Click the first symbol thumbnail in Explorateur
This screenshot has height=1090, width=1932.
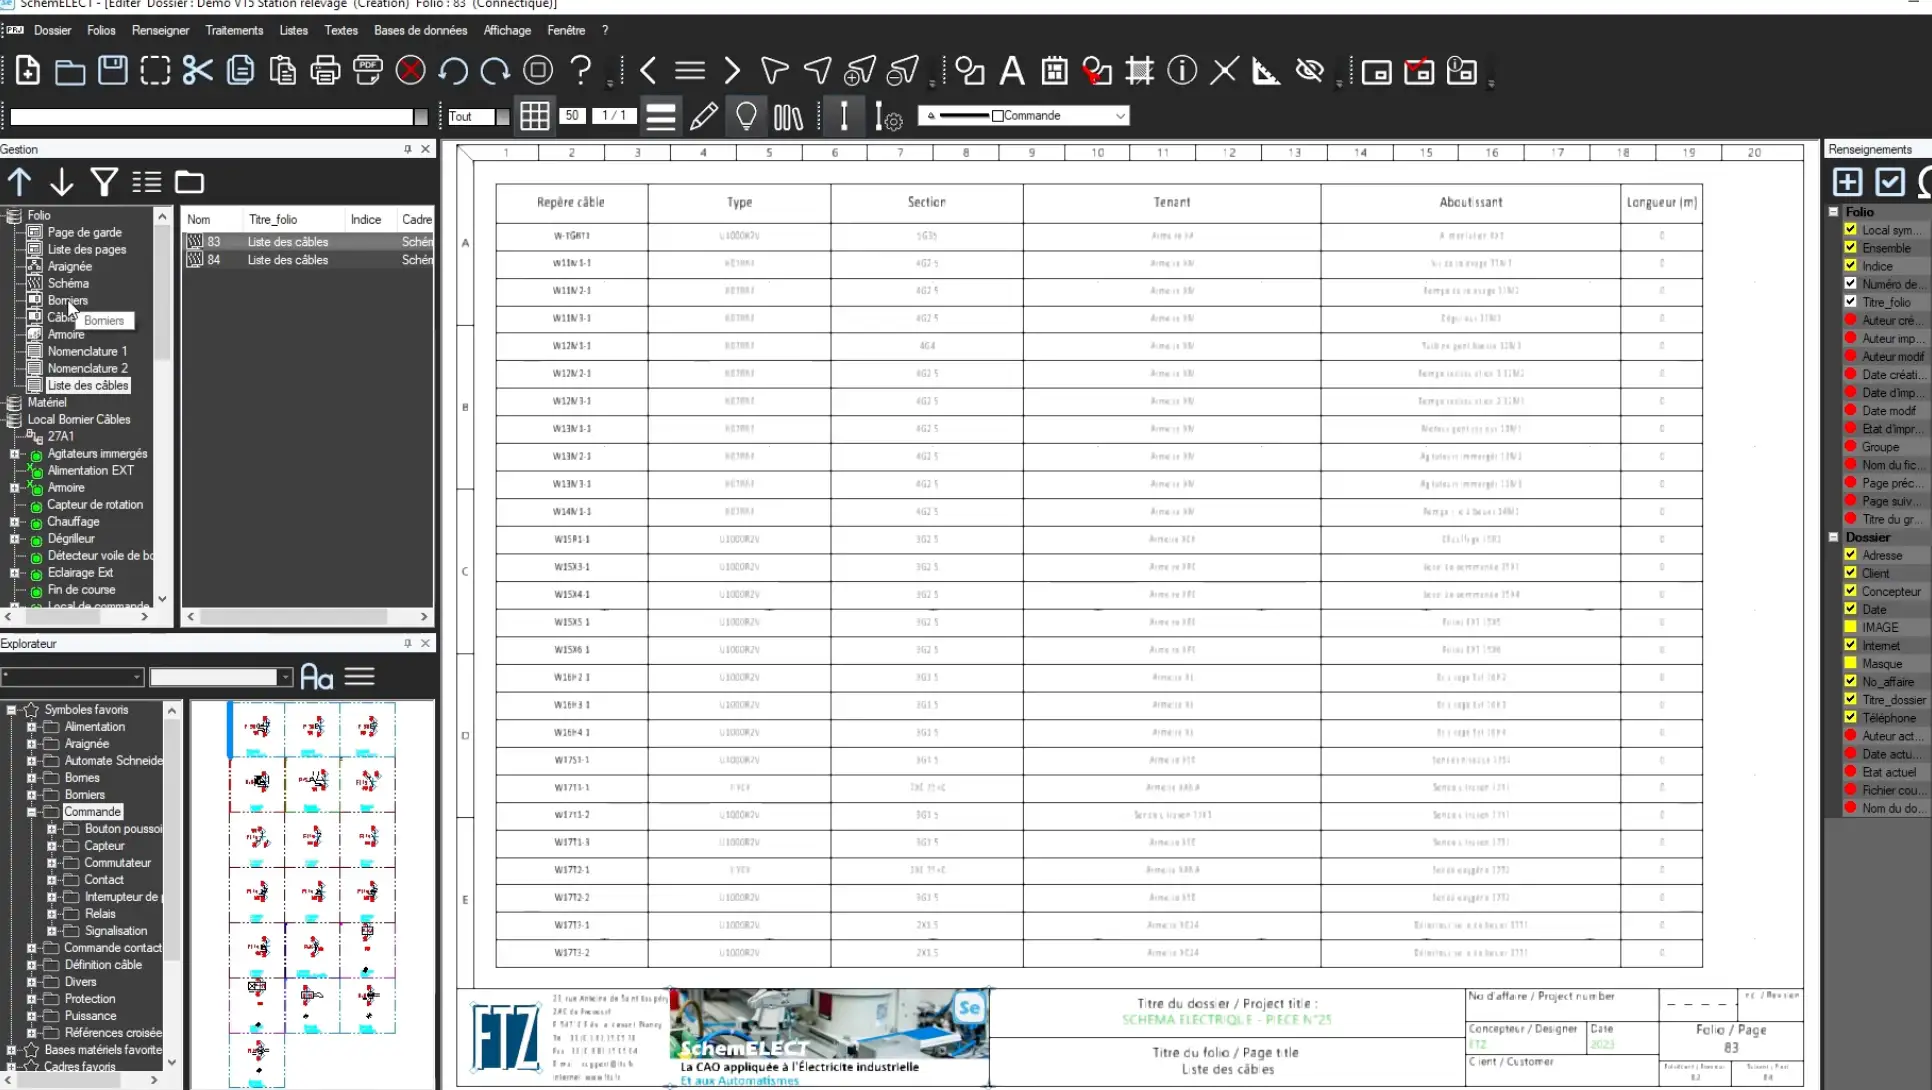click(257, 728)
